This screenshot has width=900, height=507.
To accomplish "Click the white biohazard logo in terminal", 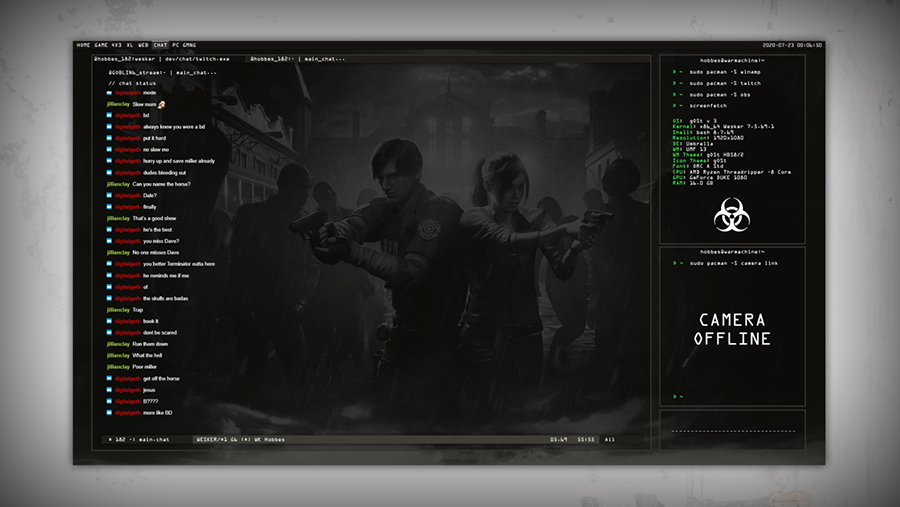I will coord(732,215).
